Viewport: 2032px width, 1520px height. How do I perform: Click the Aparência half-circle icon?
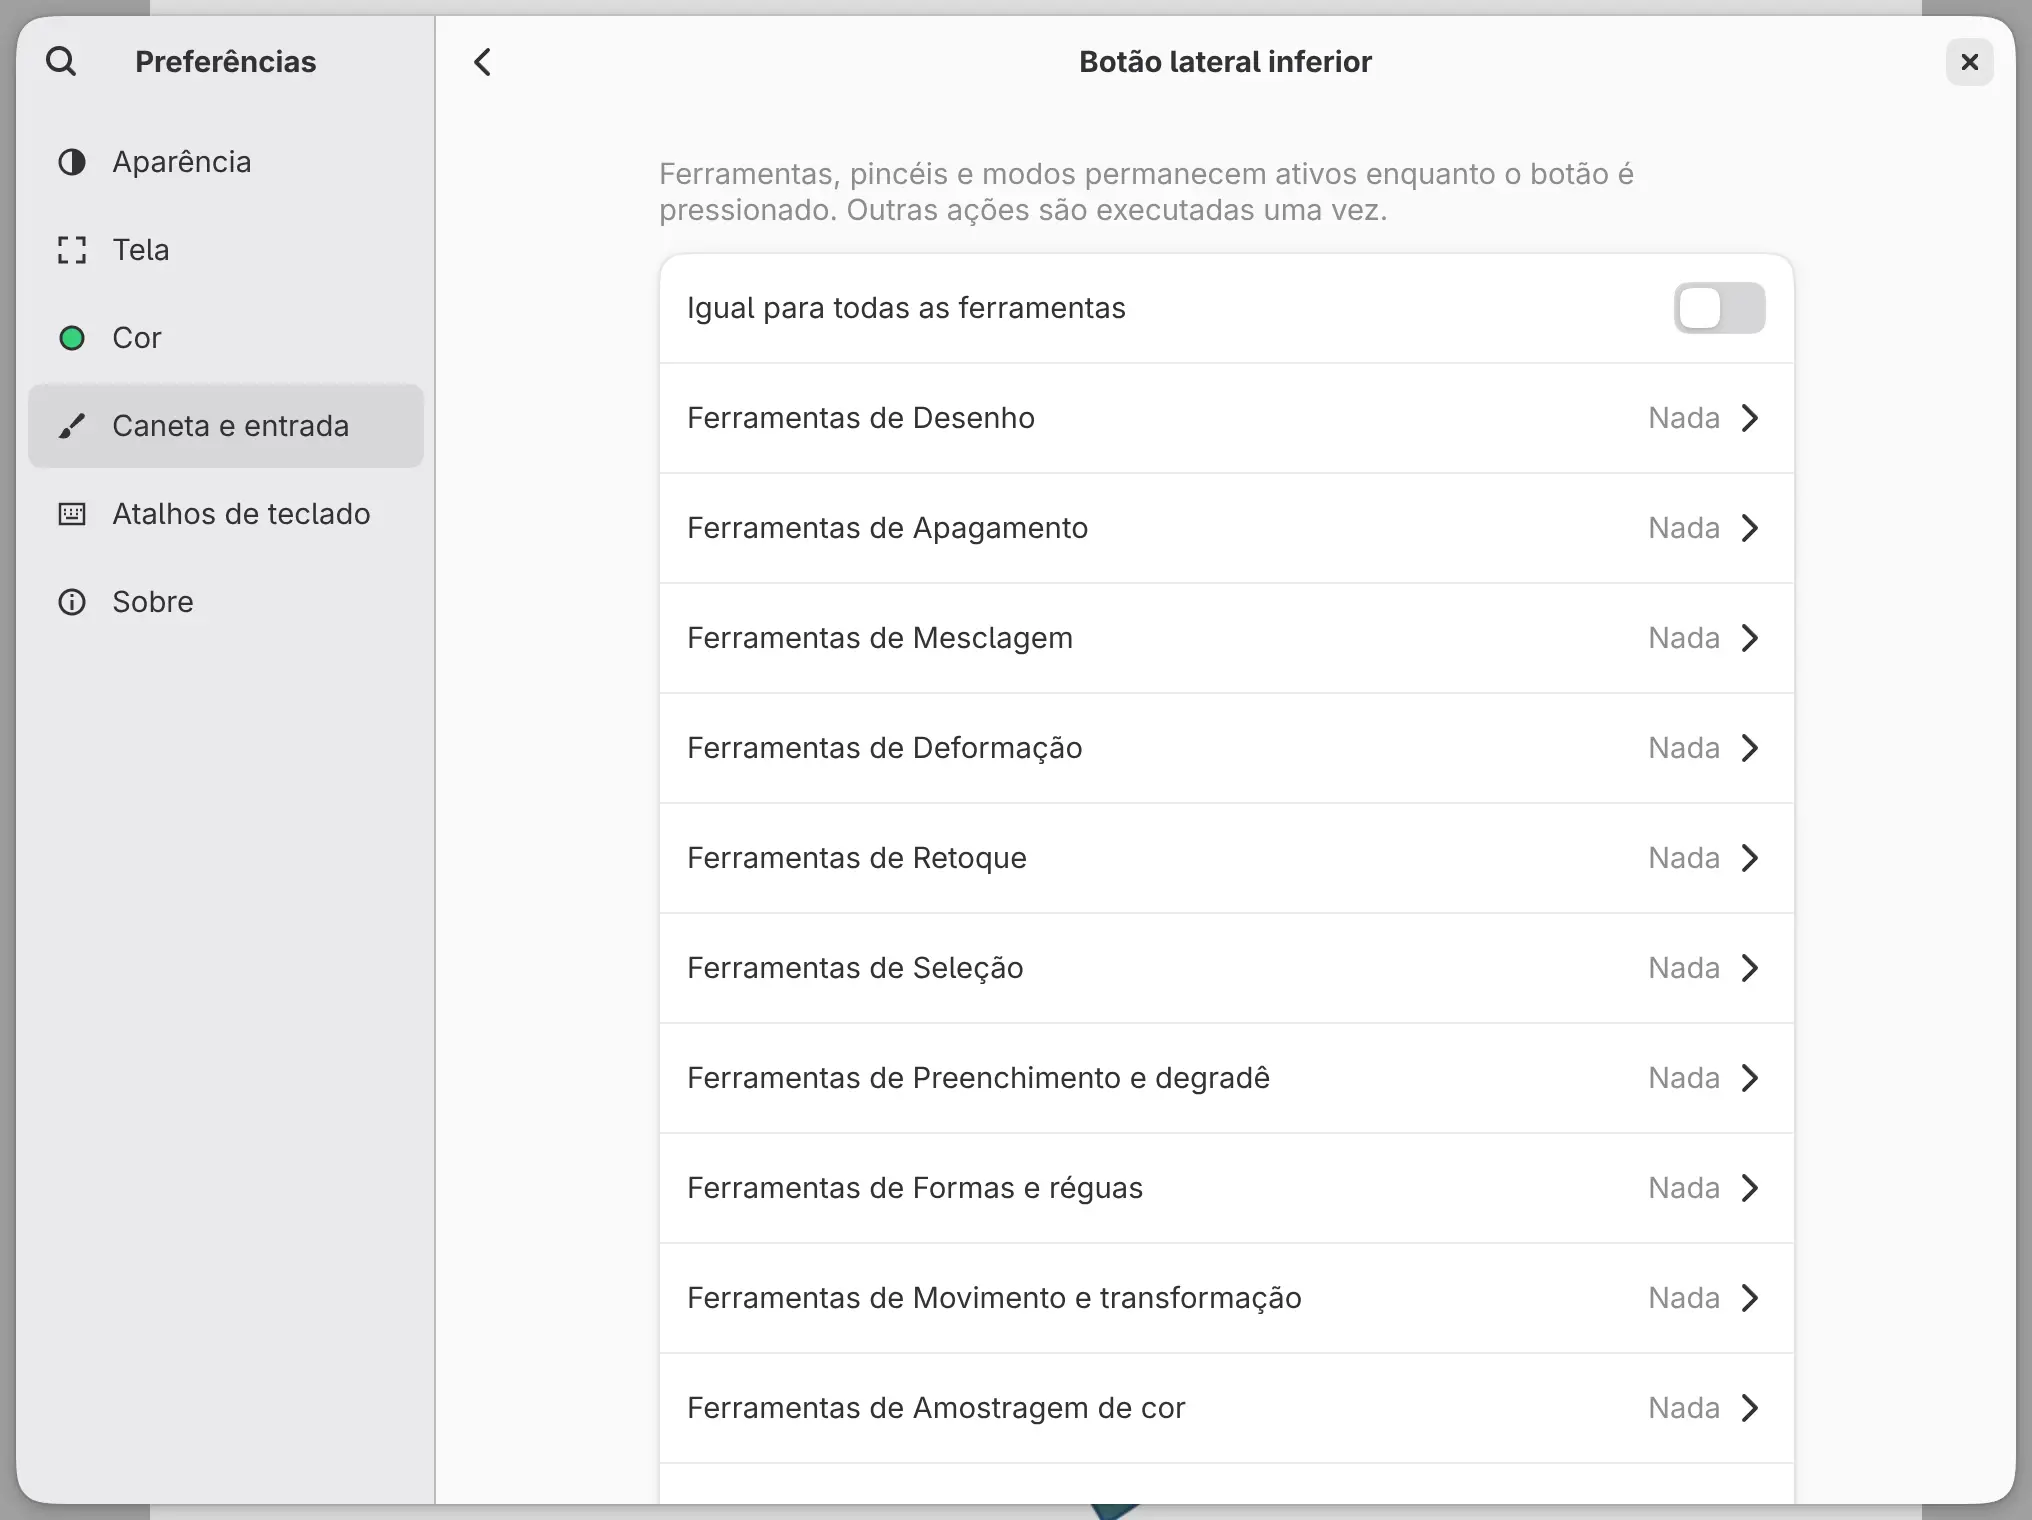click(72, 162)
